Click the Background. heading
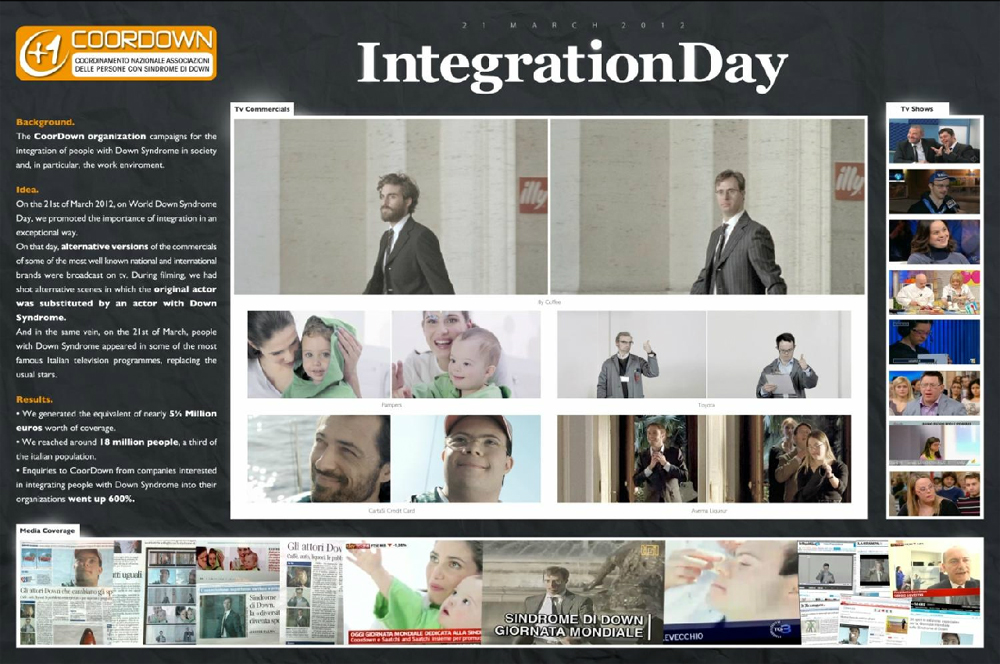The height and width of the screenshot is (664, 1000). (45, 122)
